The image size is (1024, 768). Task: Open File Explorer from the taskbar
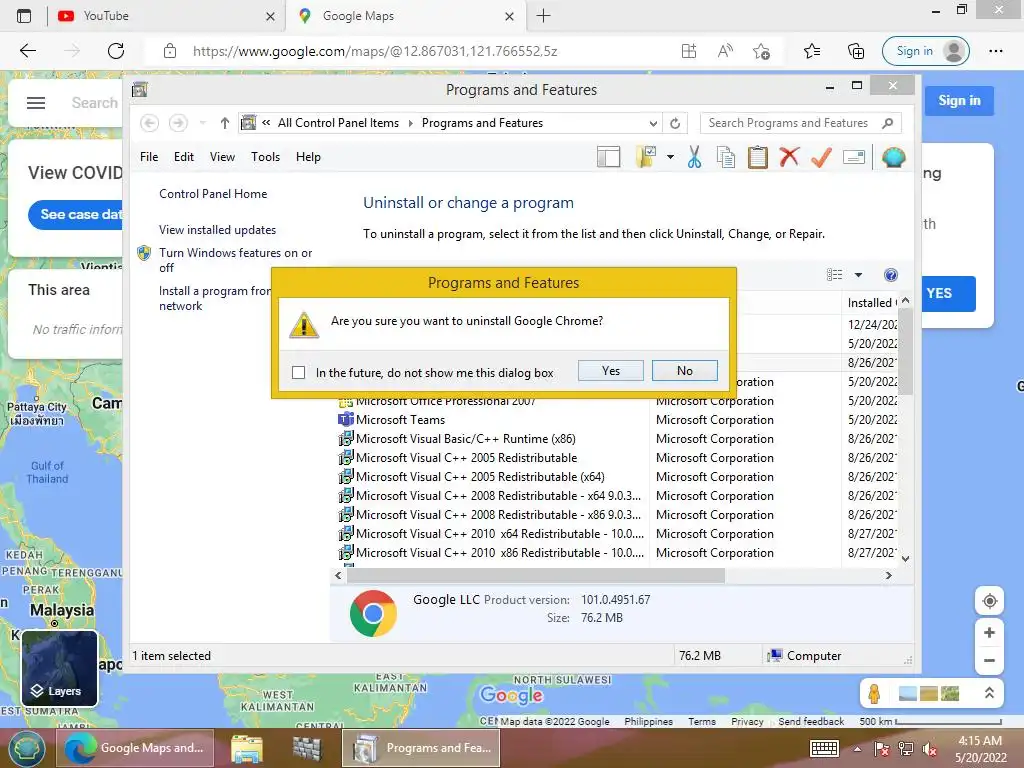(247, 748)
